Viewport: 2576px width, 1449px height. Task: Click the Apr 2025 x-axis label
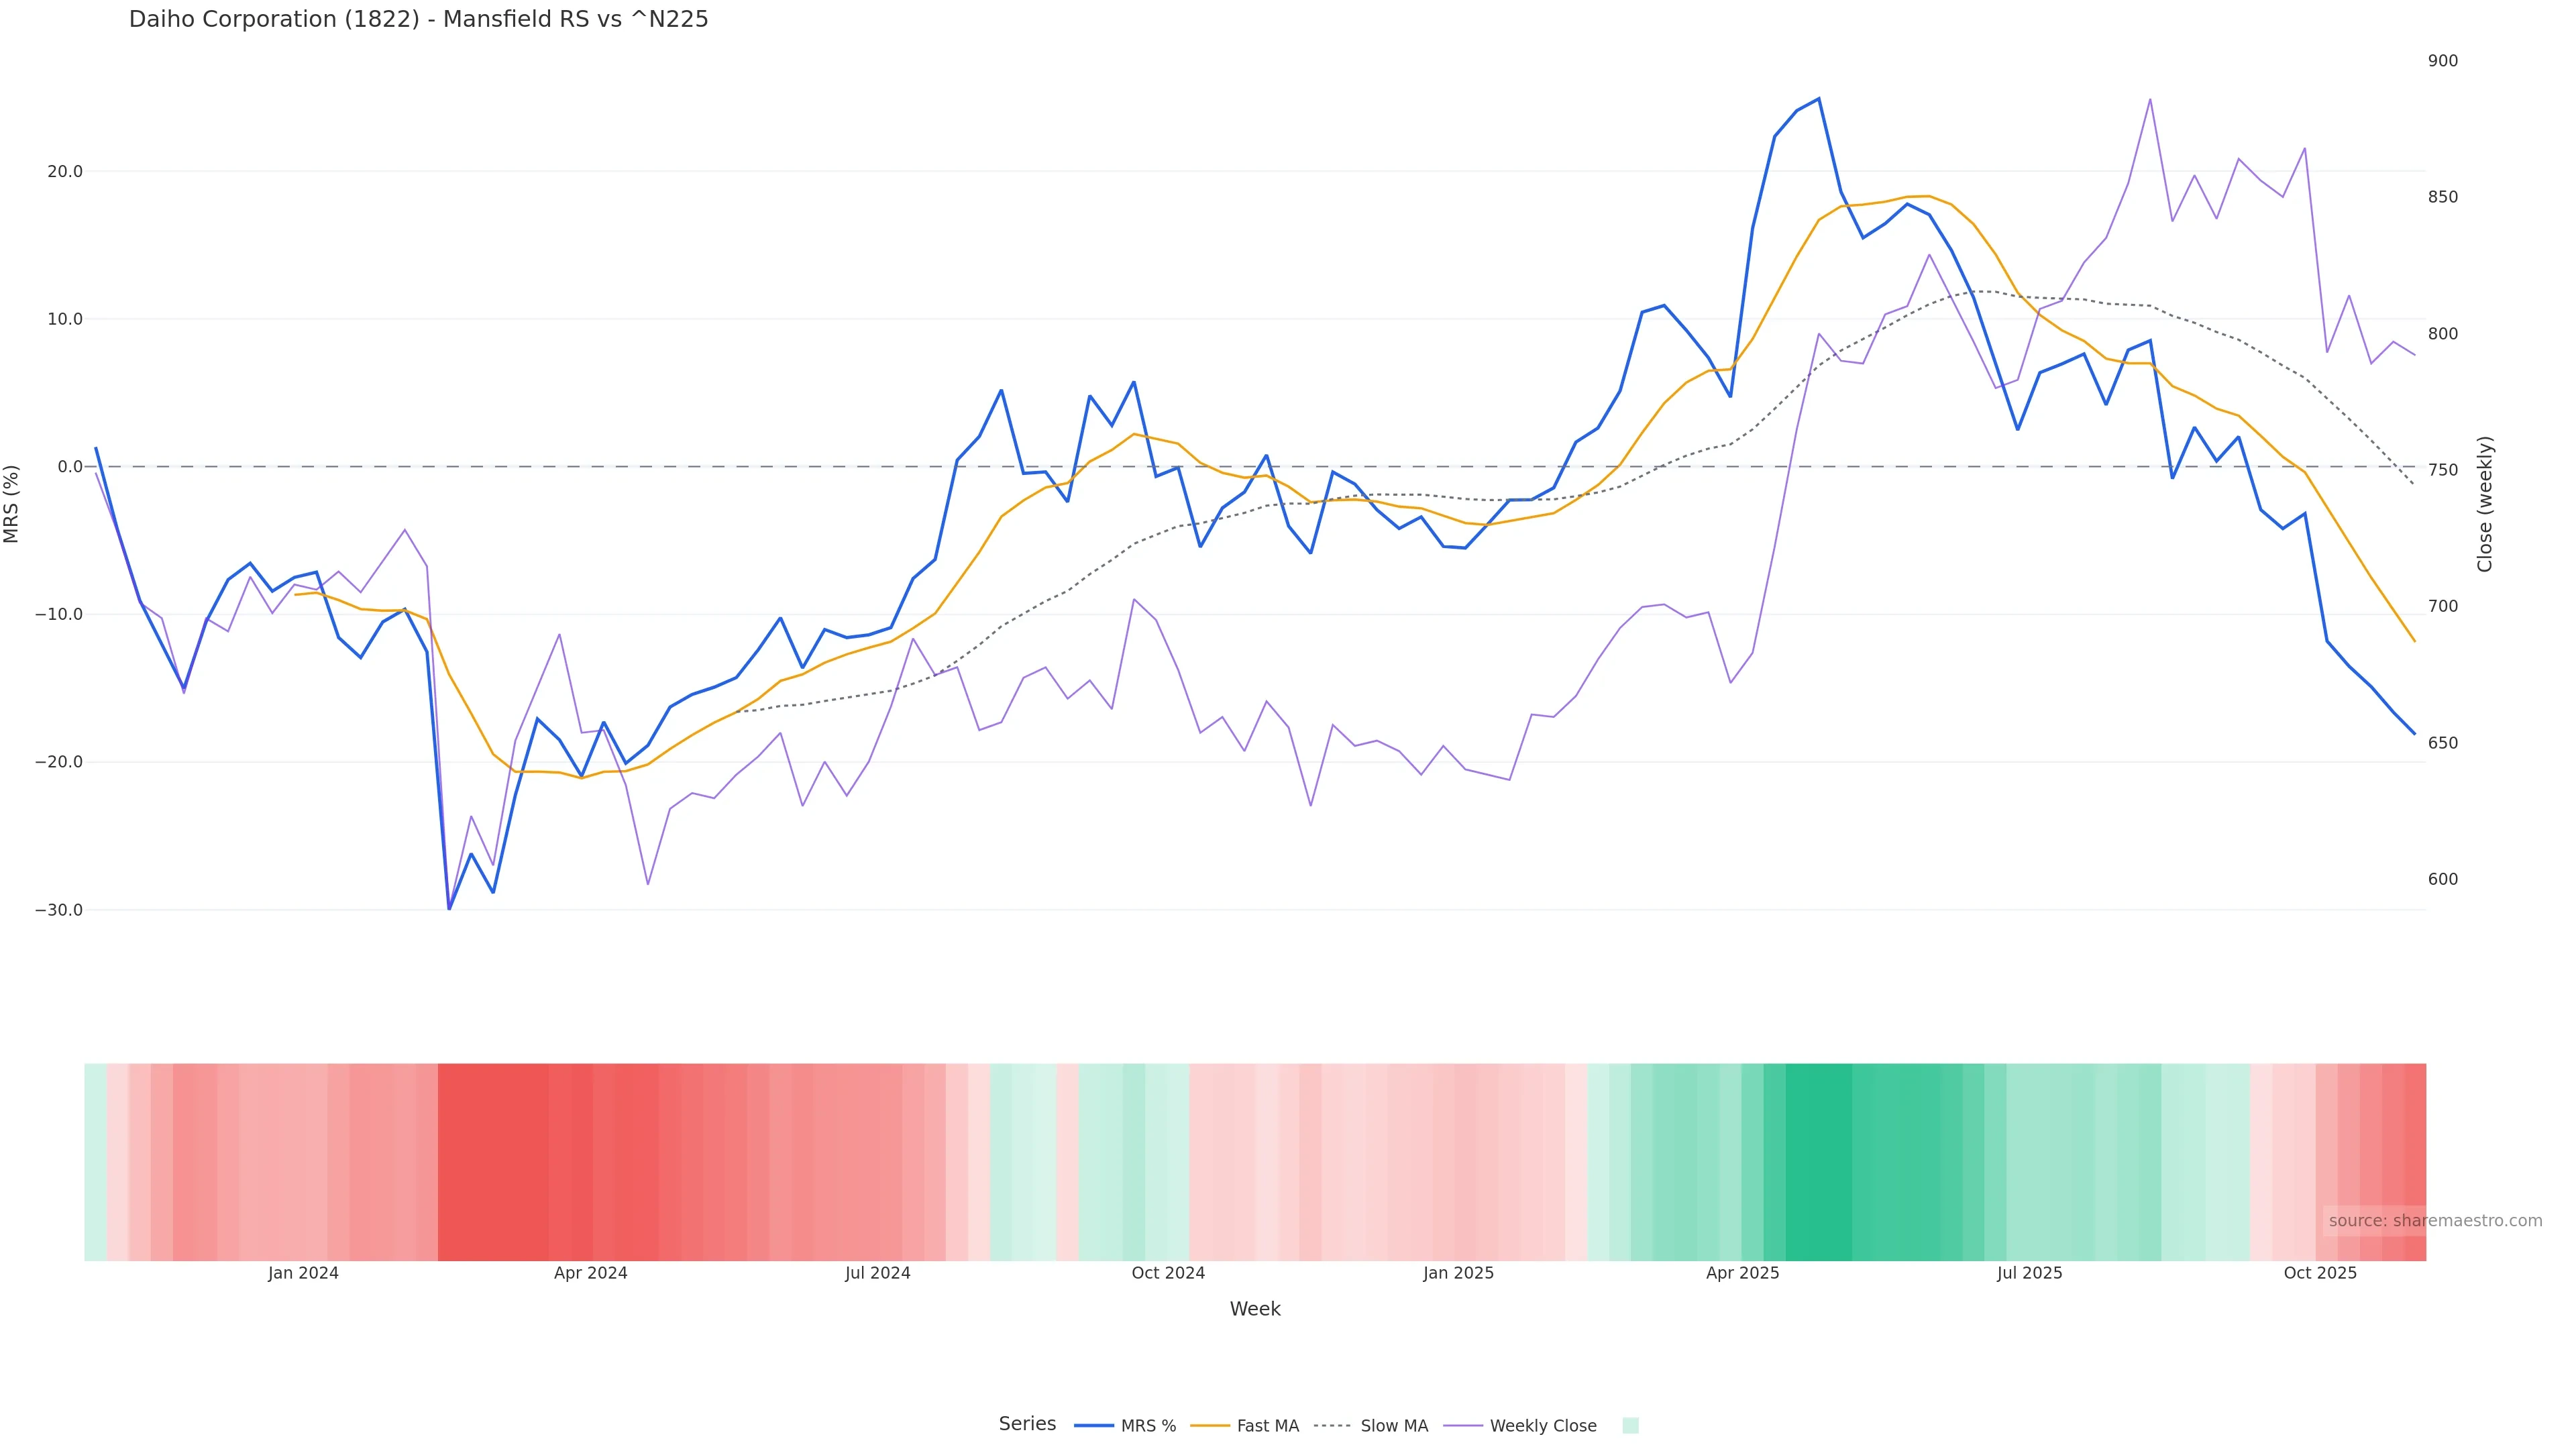pos(1742,1273)
